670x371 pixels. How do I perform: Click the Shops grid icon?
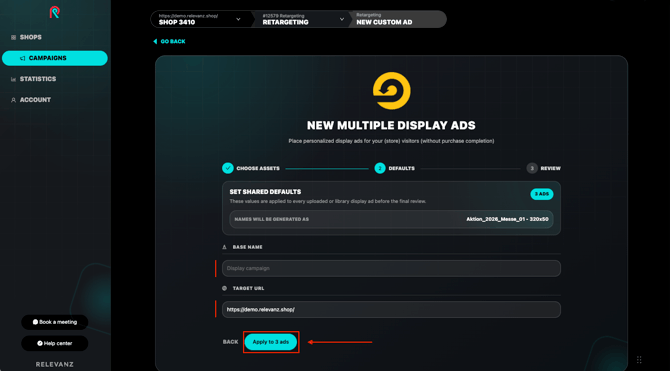13,38
